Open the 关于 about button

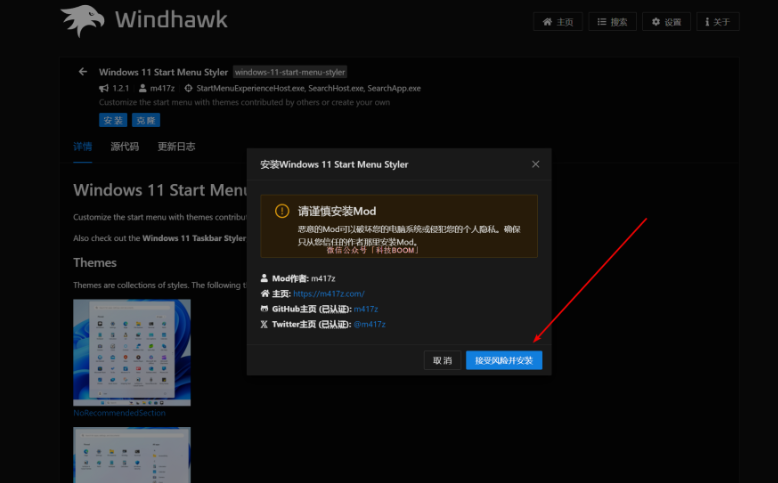718,22
